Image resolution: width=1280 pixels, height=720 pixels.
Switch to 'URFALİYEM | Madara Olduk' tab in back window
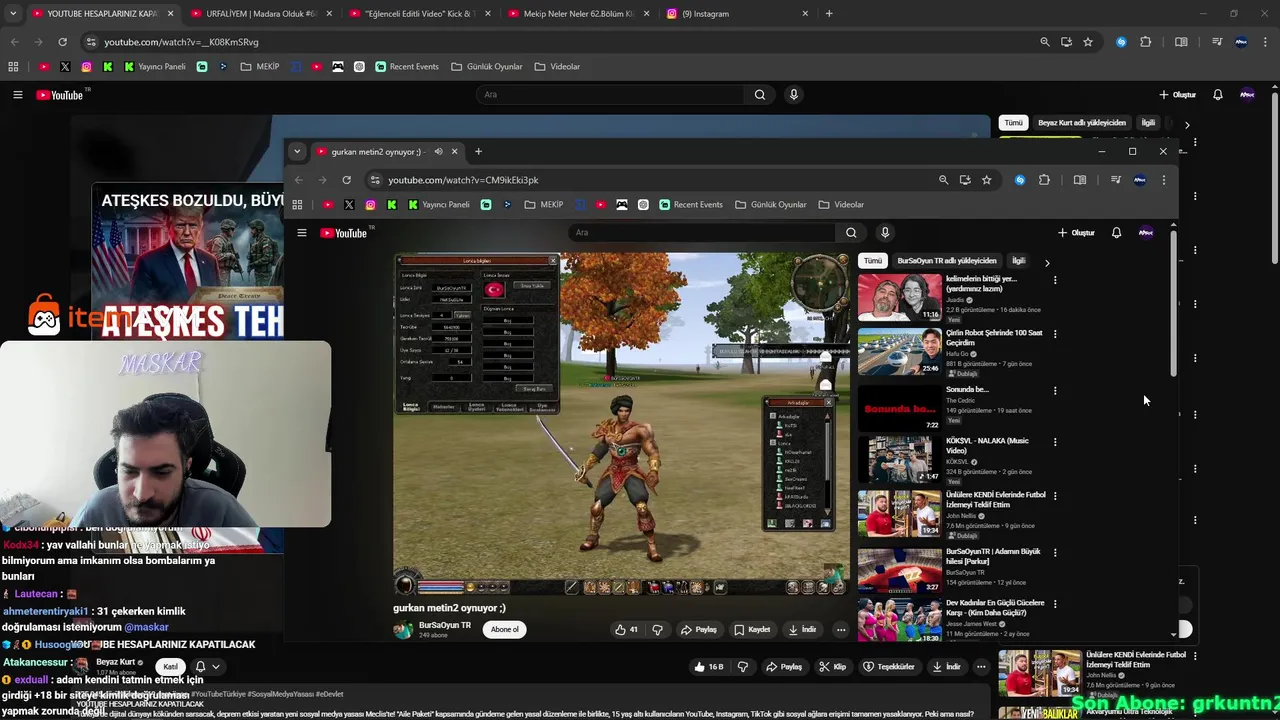pos(260,14)
